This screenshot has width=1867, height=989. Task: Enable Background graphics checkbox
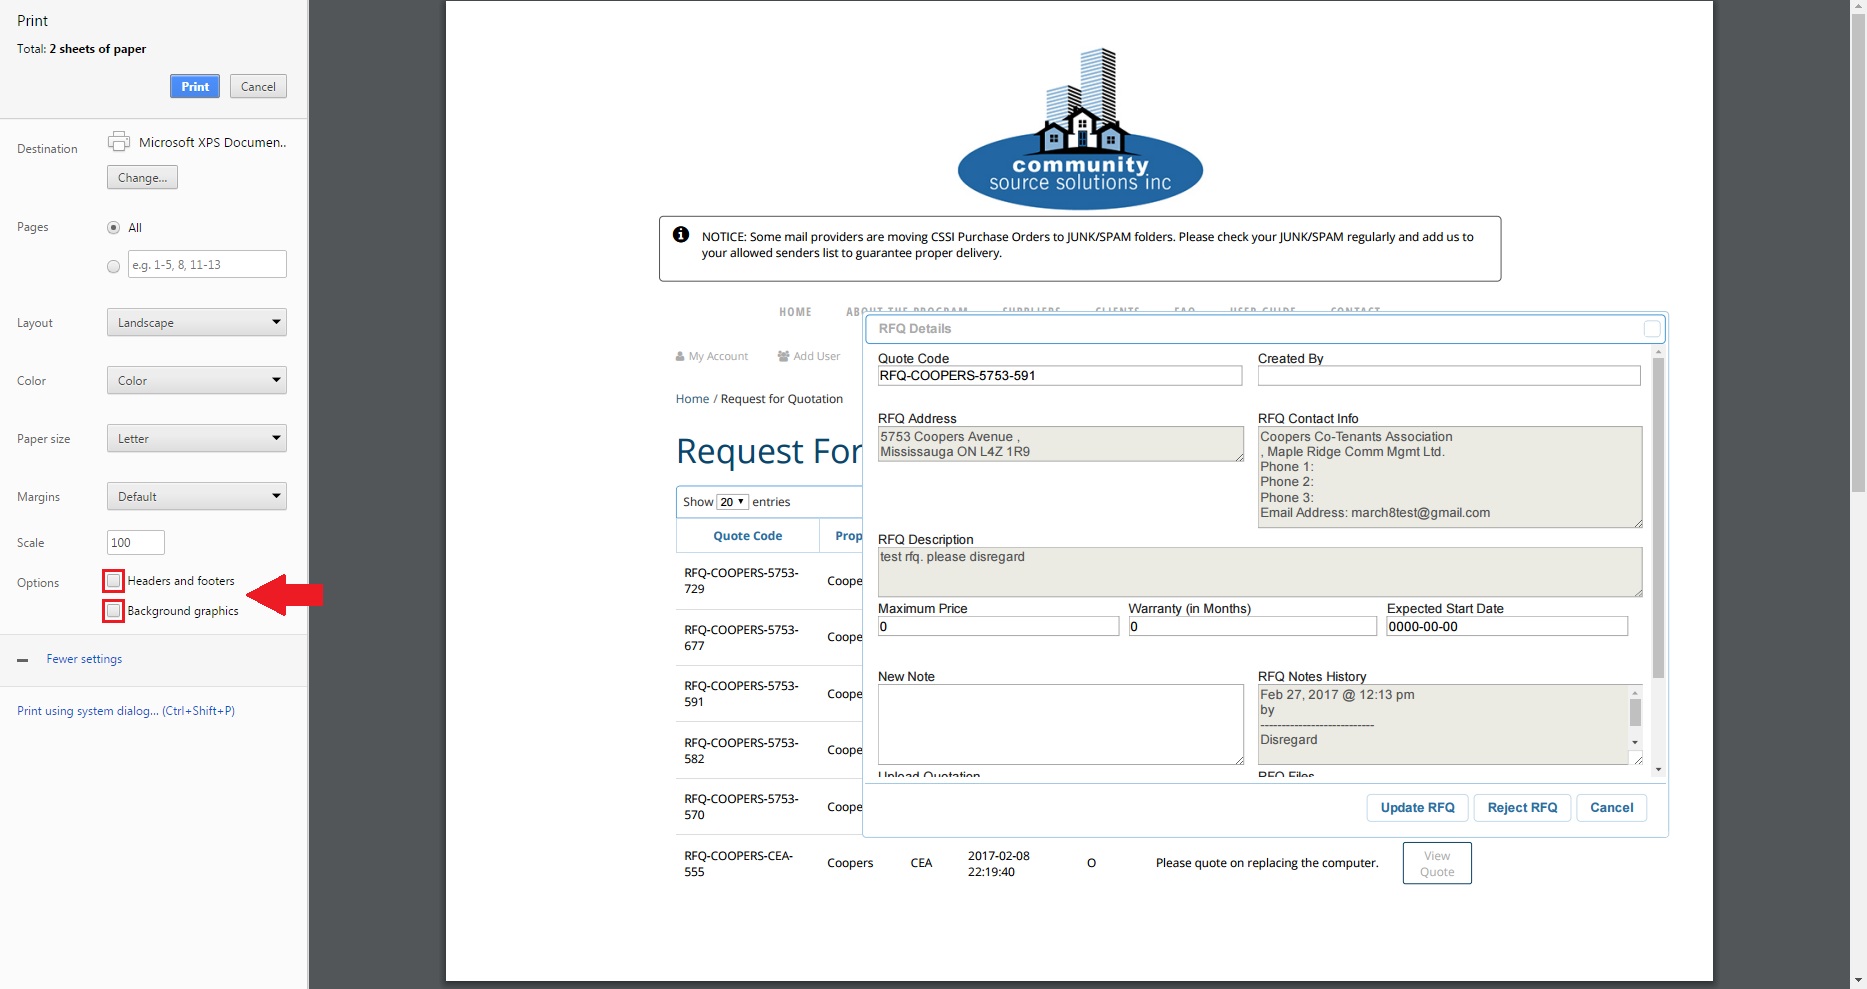(x=114, y=611)
